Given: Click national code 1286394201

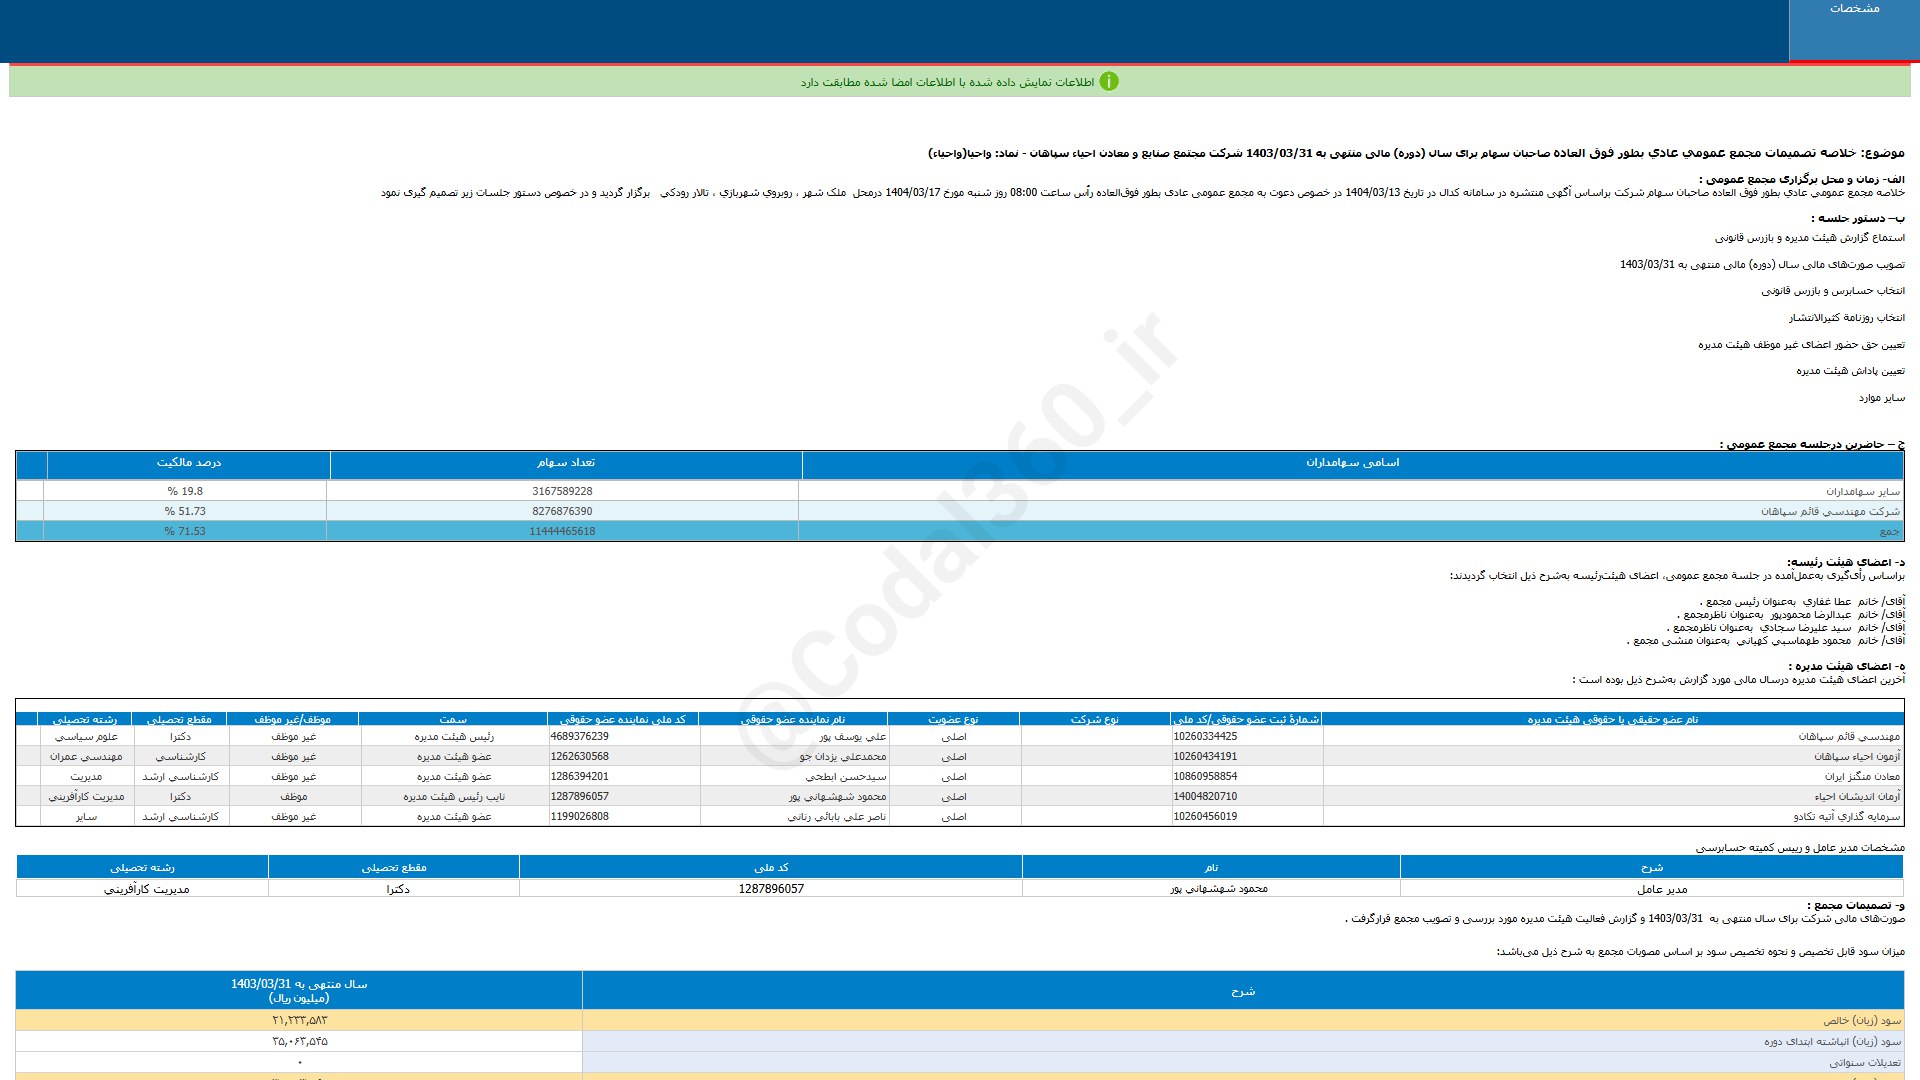Looking at the screenshot, I should click(x=579, y=777).
